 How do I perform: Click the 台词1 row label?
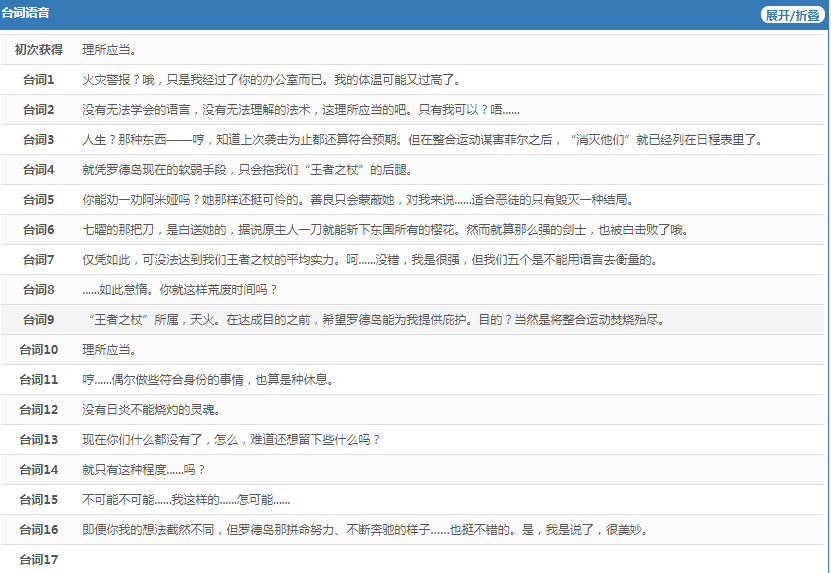[39, 80]
